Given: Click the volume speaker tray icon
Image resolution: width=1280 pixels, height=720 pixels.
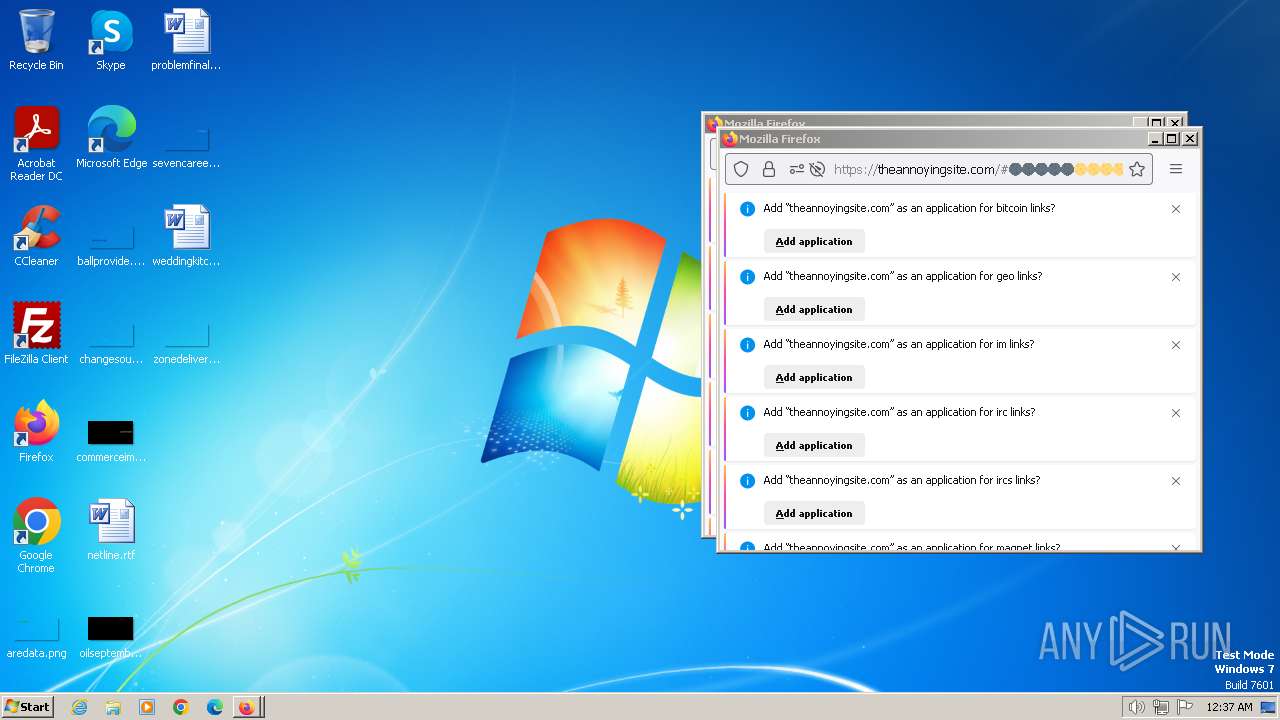Looking at the screenshot, I should (x=1136, y=707).
